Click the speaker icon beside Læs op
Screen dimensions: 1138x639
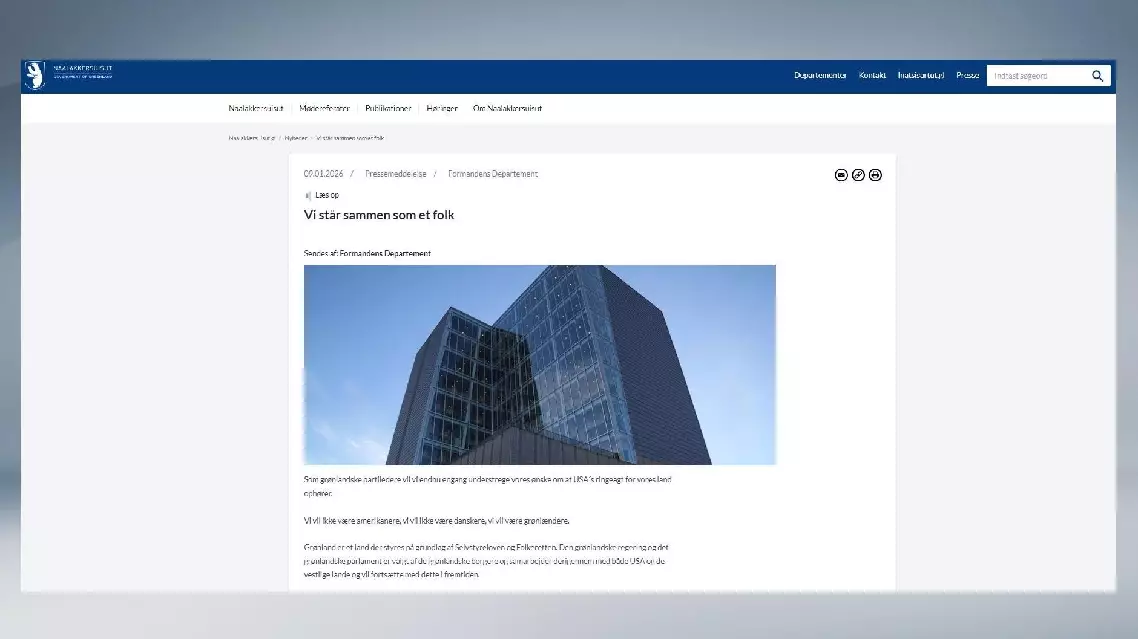(308, 195)
